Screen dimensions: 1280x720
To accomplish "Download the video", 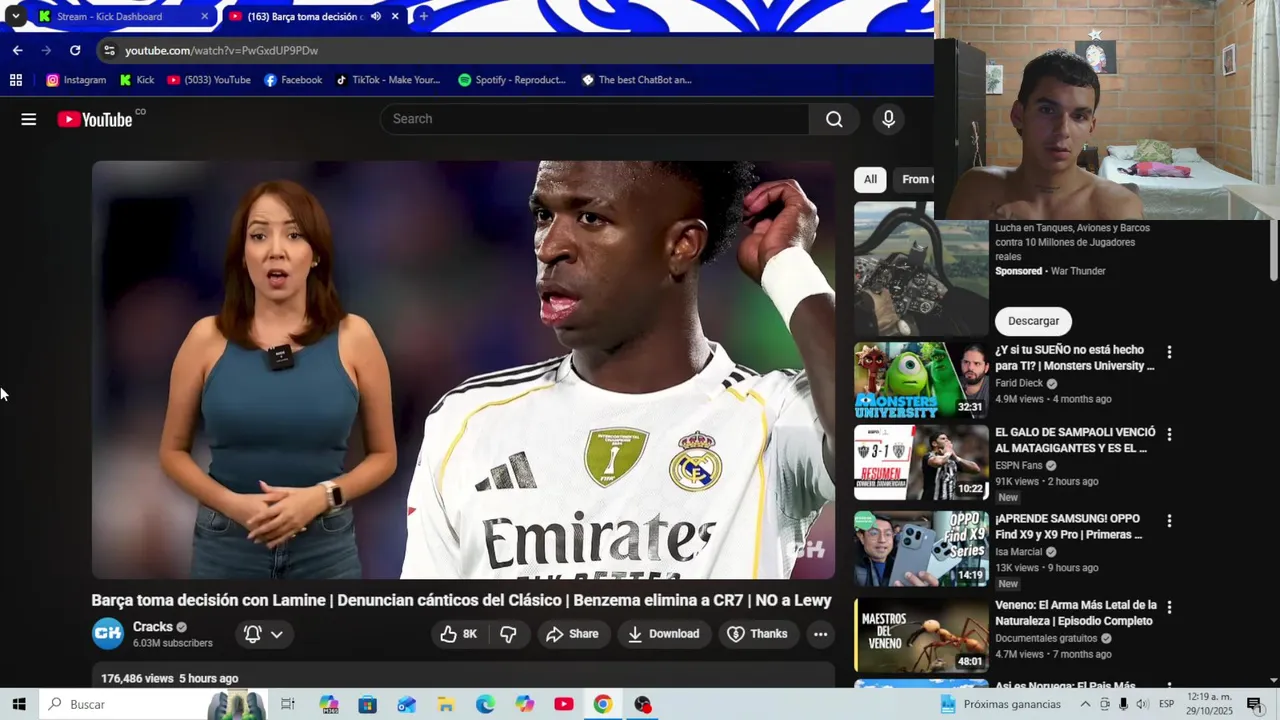I will 663,634.
